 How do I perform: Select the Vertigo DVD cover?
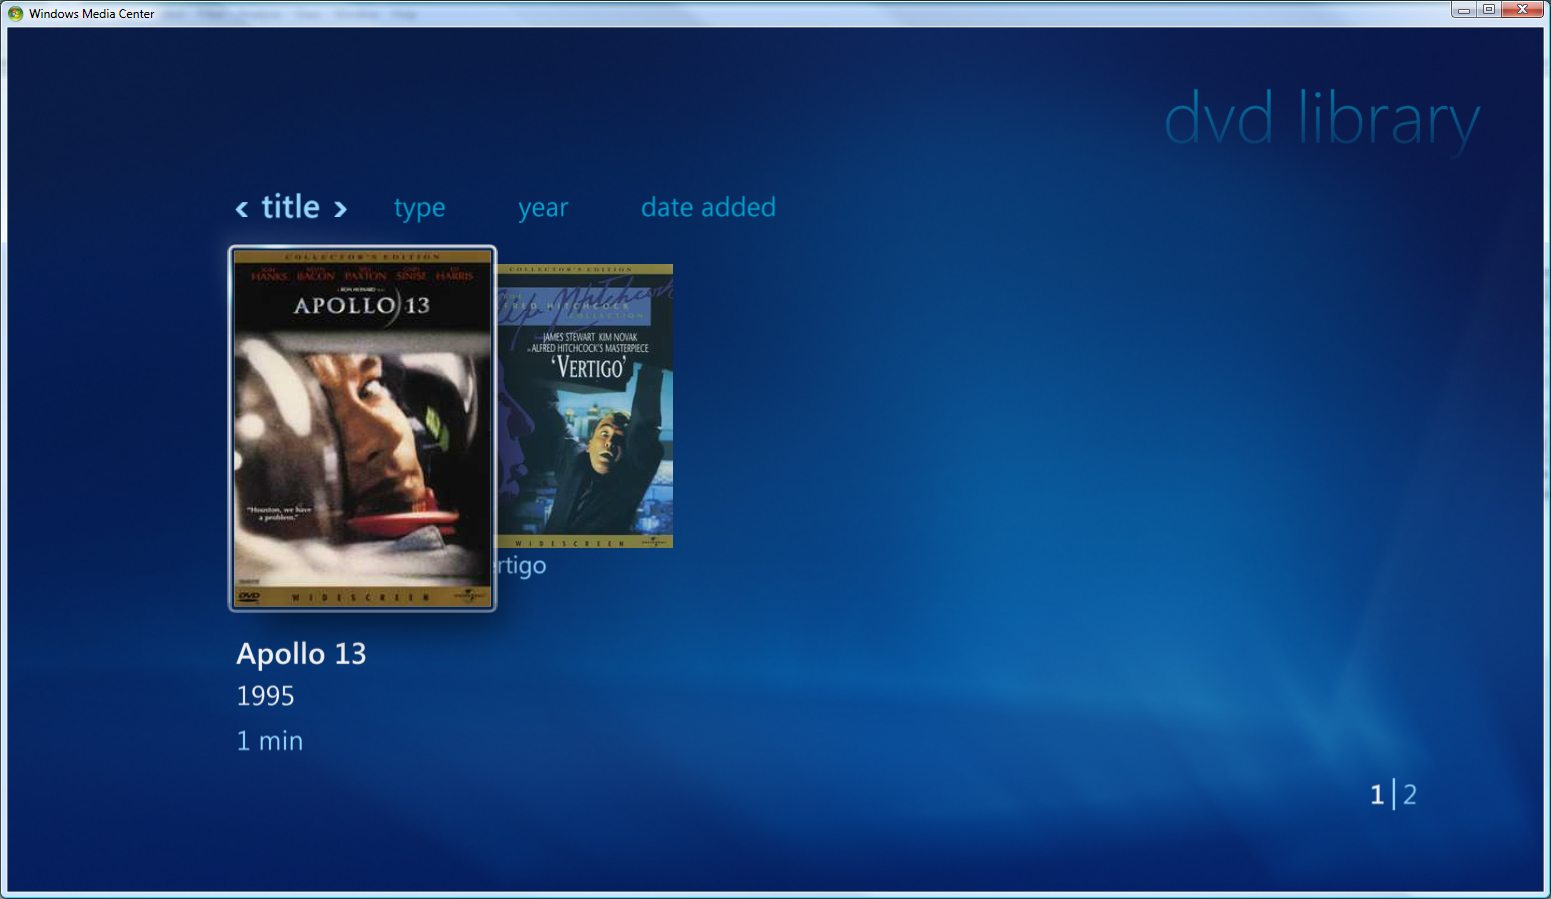[585, 406]
